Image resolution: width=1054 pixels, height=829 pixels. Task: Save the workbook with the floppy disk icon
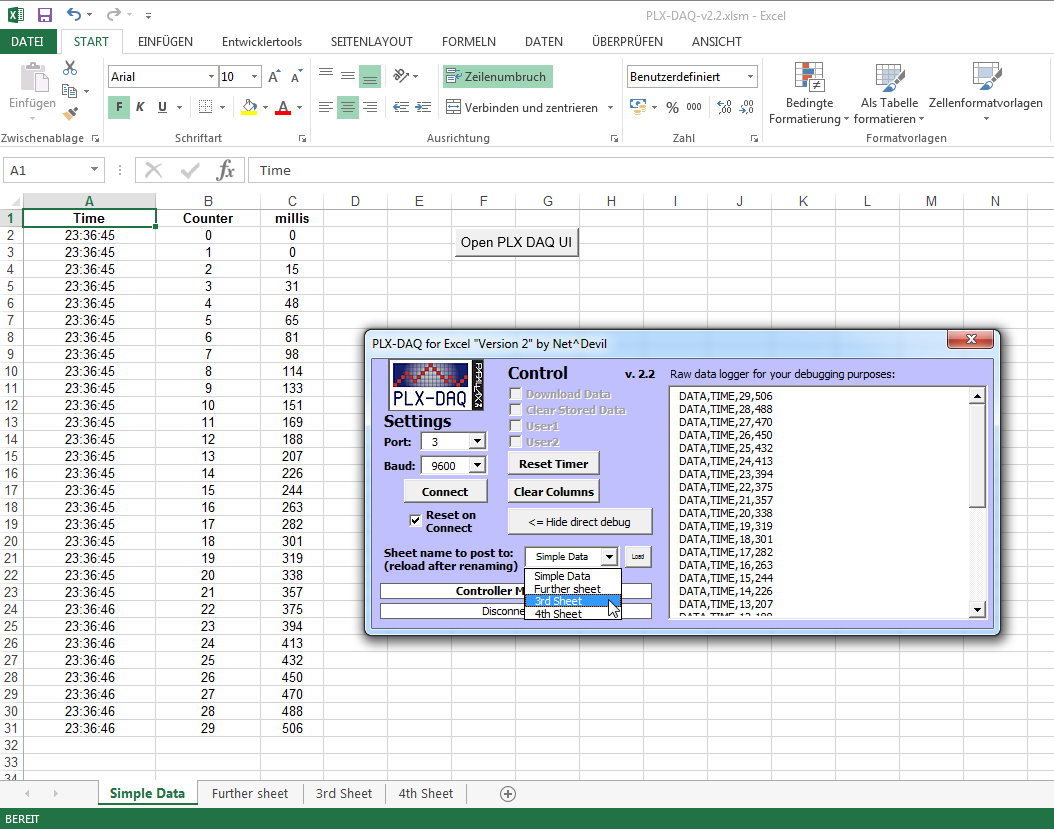[44, 15]
